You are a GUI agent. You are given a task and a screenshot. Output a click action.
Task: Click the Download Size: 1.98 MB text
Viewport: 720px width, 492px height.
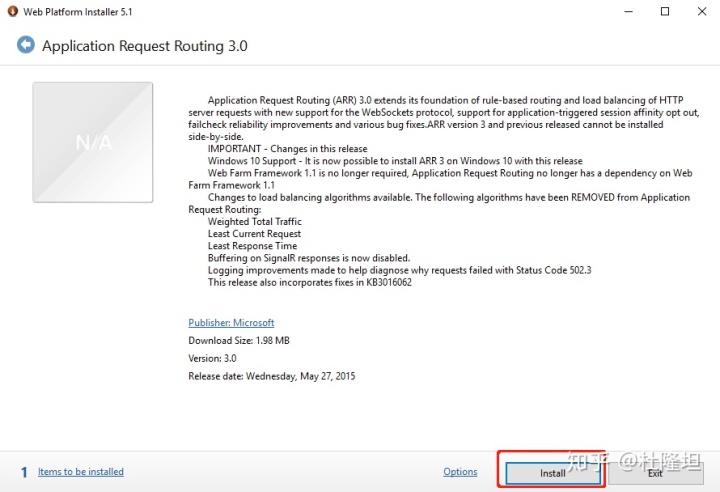(239, 340)
